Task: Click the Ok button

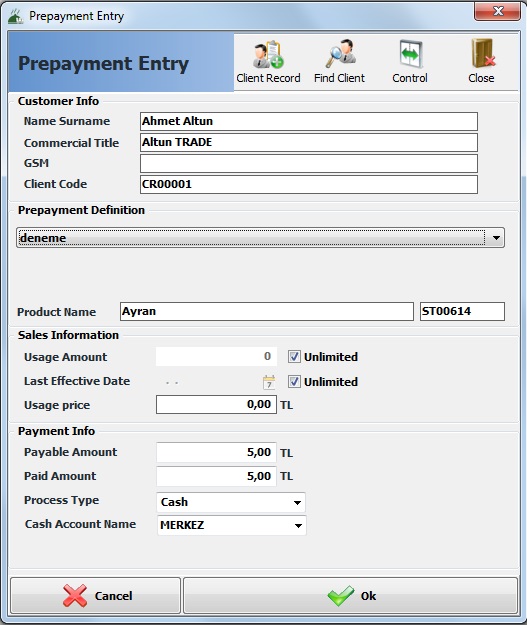Action: coord(351,596)
